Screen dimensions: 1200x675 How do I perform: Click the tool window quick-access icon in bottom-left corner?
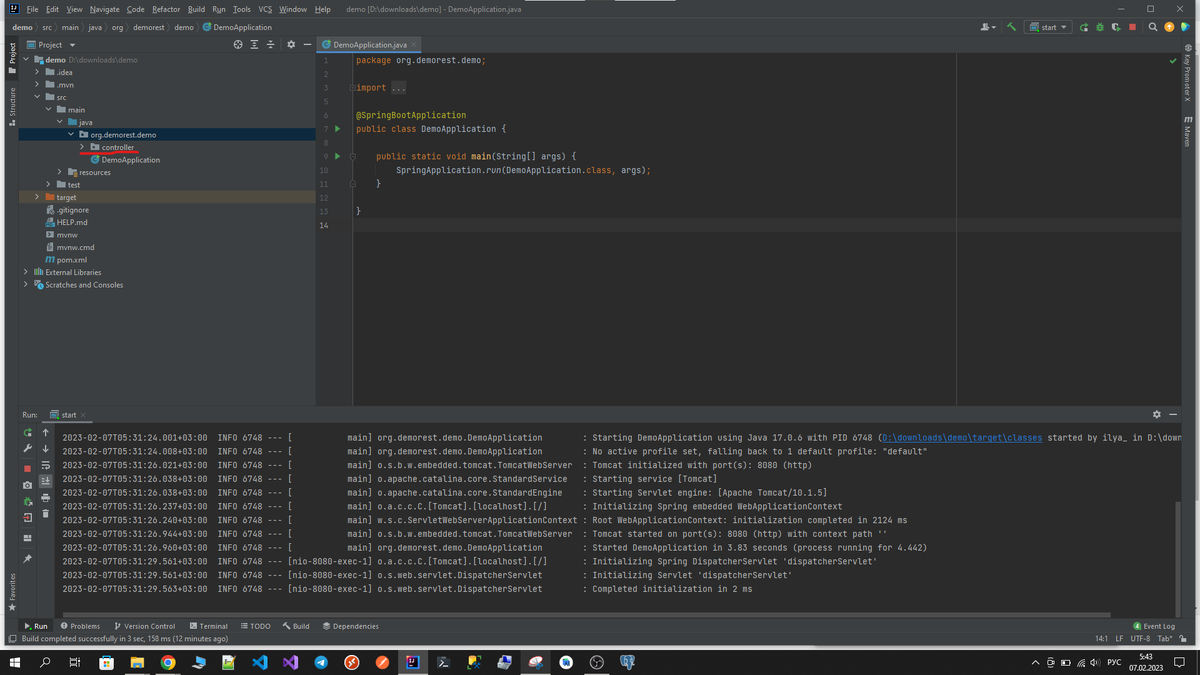click(x=12, y=638)
